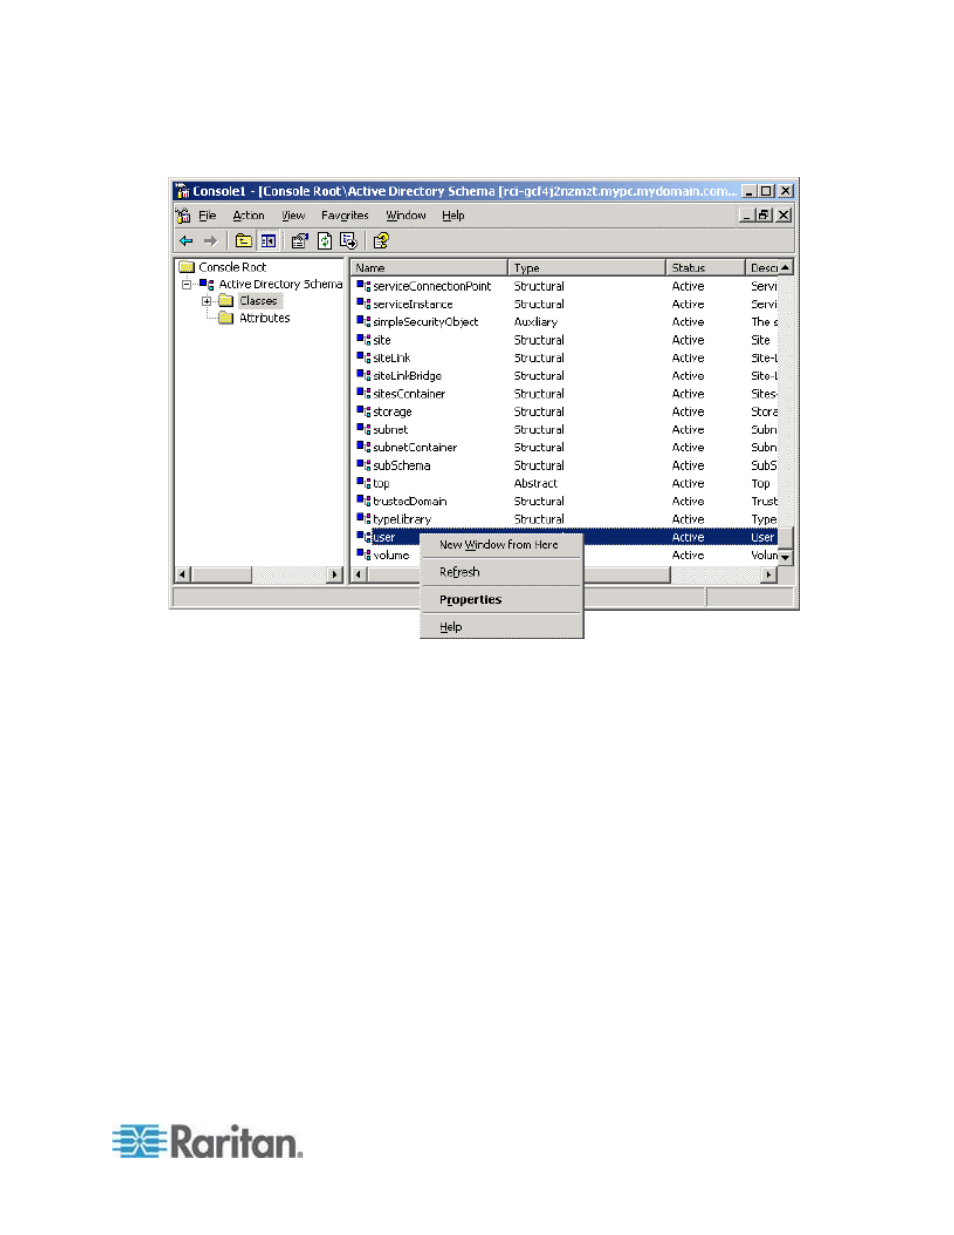
Task: Collapse the Active Directory Schema tree node
Action: 186,285
